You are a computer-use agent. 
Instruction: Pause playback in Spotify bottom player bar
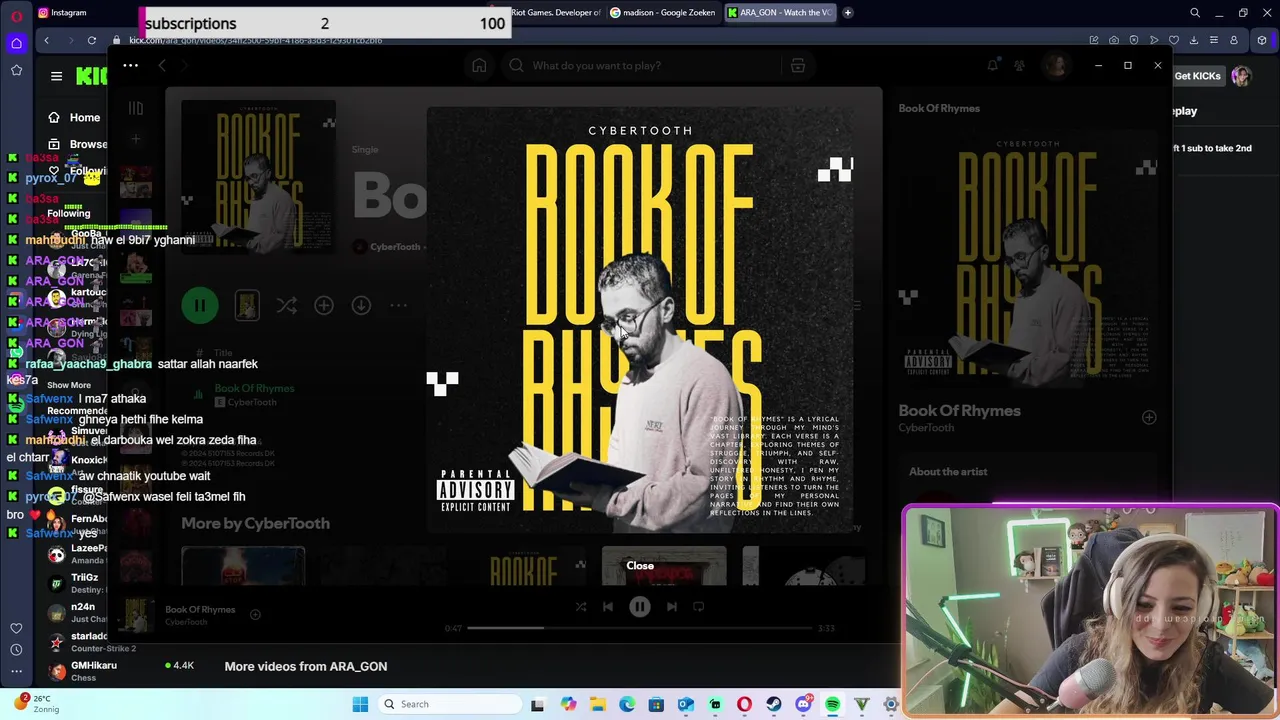point(640,606)
